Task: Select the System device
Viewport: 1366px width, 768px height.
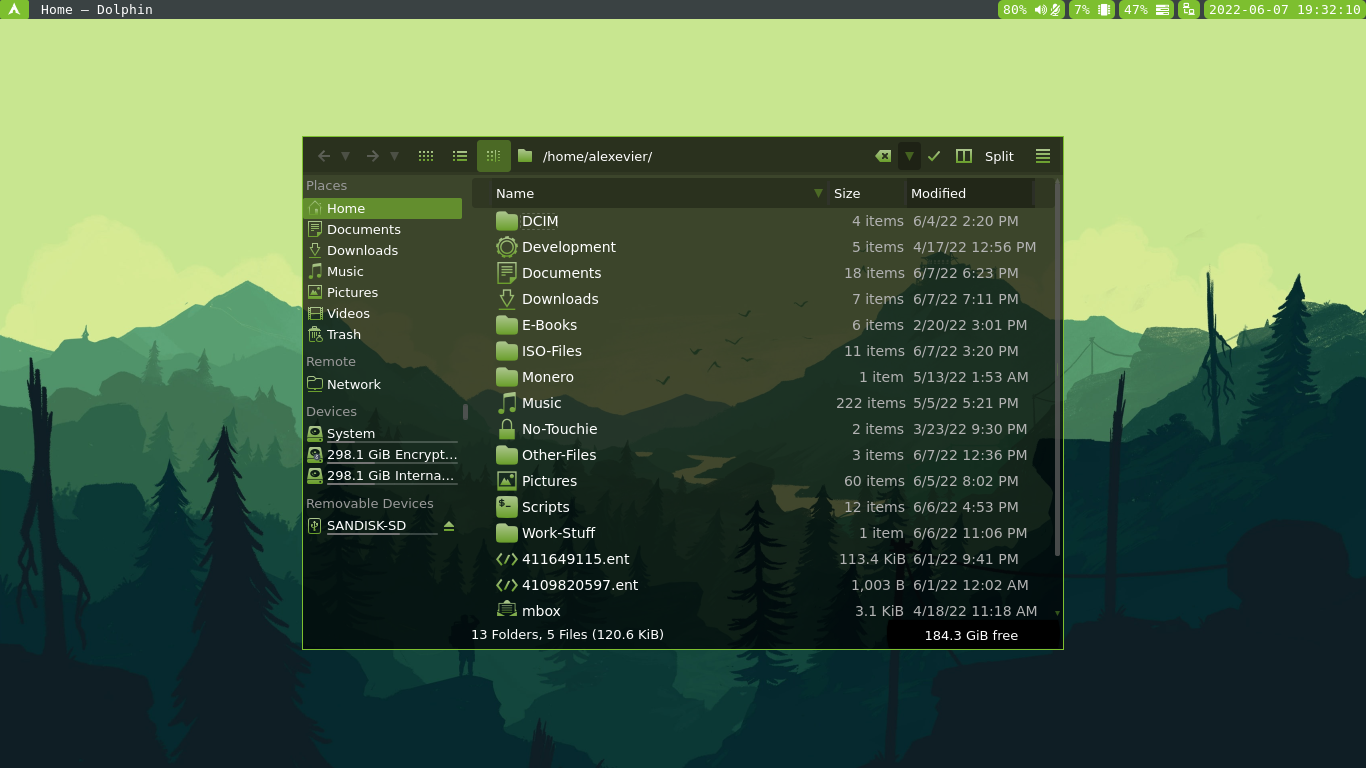Action: 382,433
